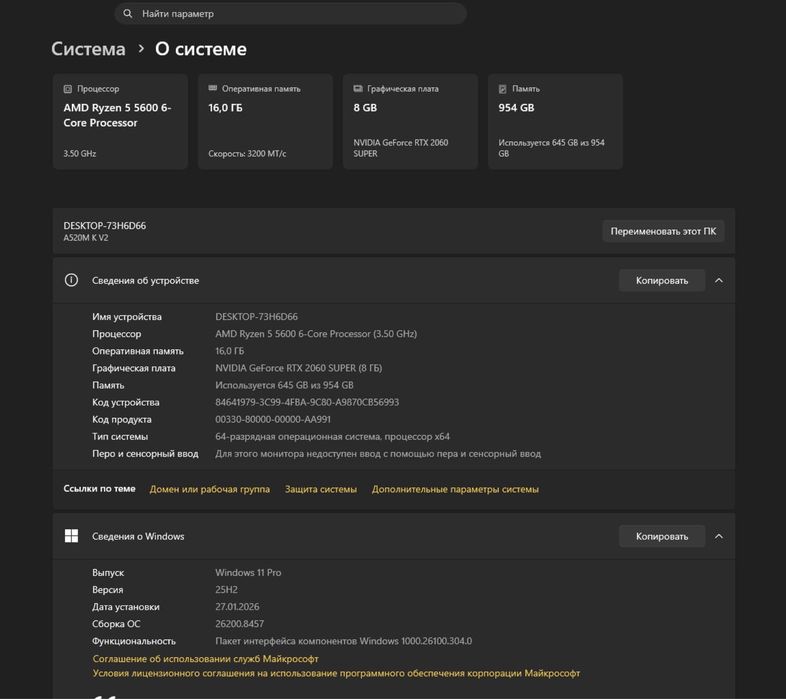
Task: Click the Процессор card chip icon
Action: [68, 89]
